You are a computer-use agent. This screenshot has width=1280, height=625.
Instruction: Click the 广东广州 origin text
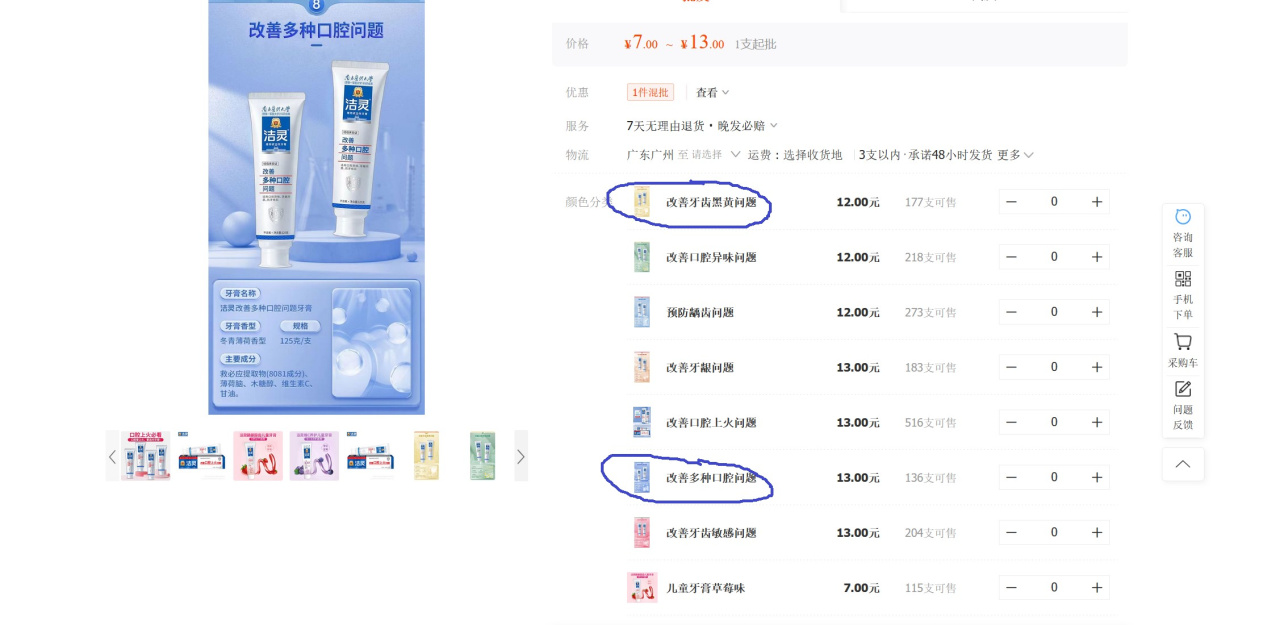pyautogui.click(x=650, y=155)
